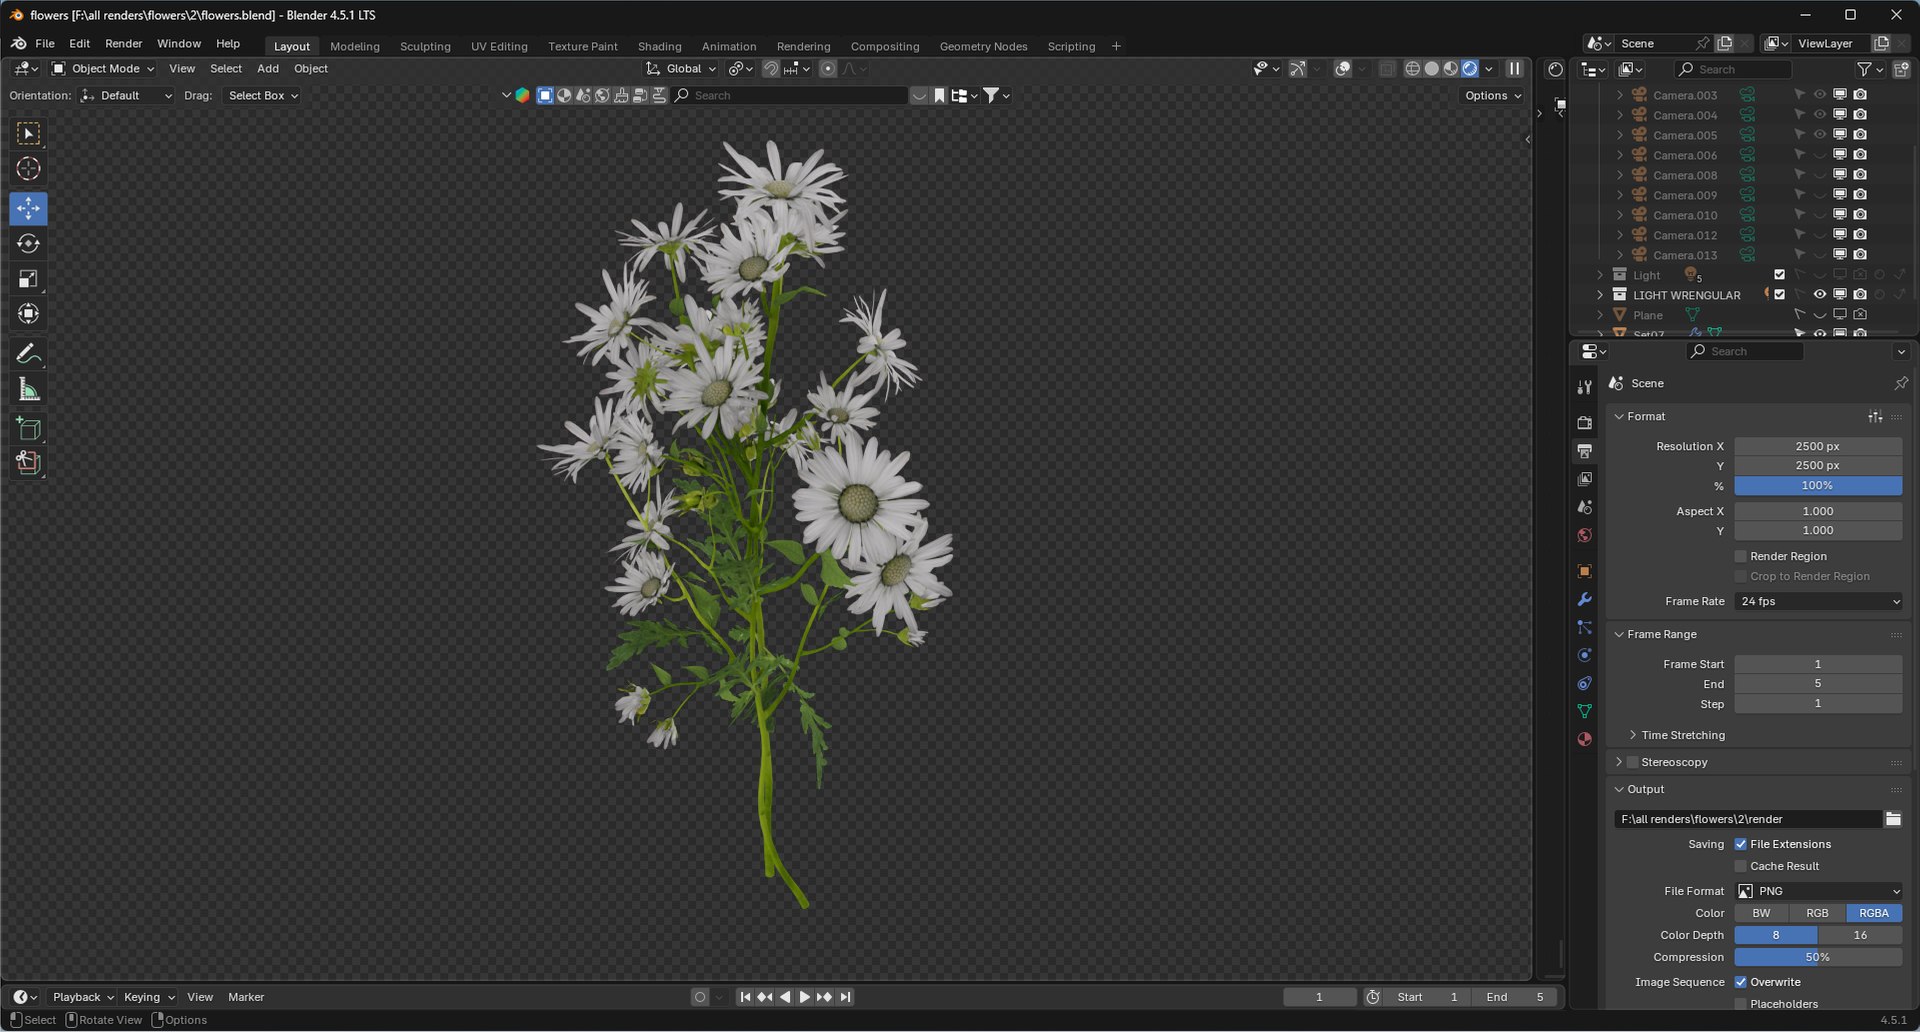Choose the Annotate pencil tool
The image size is (1920, 1032).
tap(28, 354)
